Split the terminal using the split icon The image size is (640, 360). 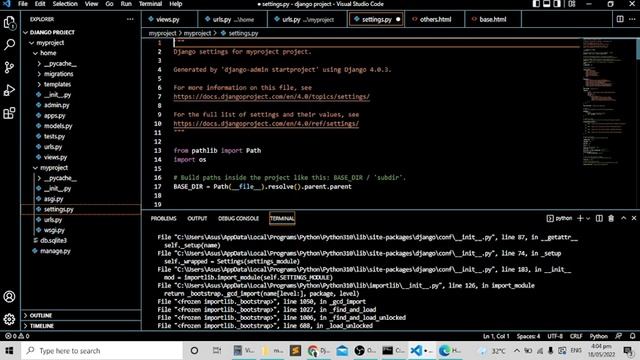click(x=599, y=218)
